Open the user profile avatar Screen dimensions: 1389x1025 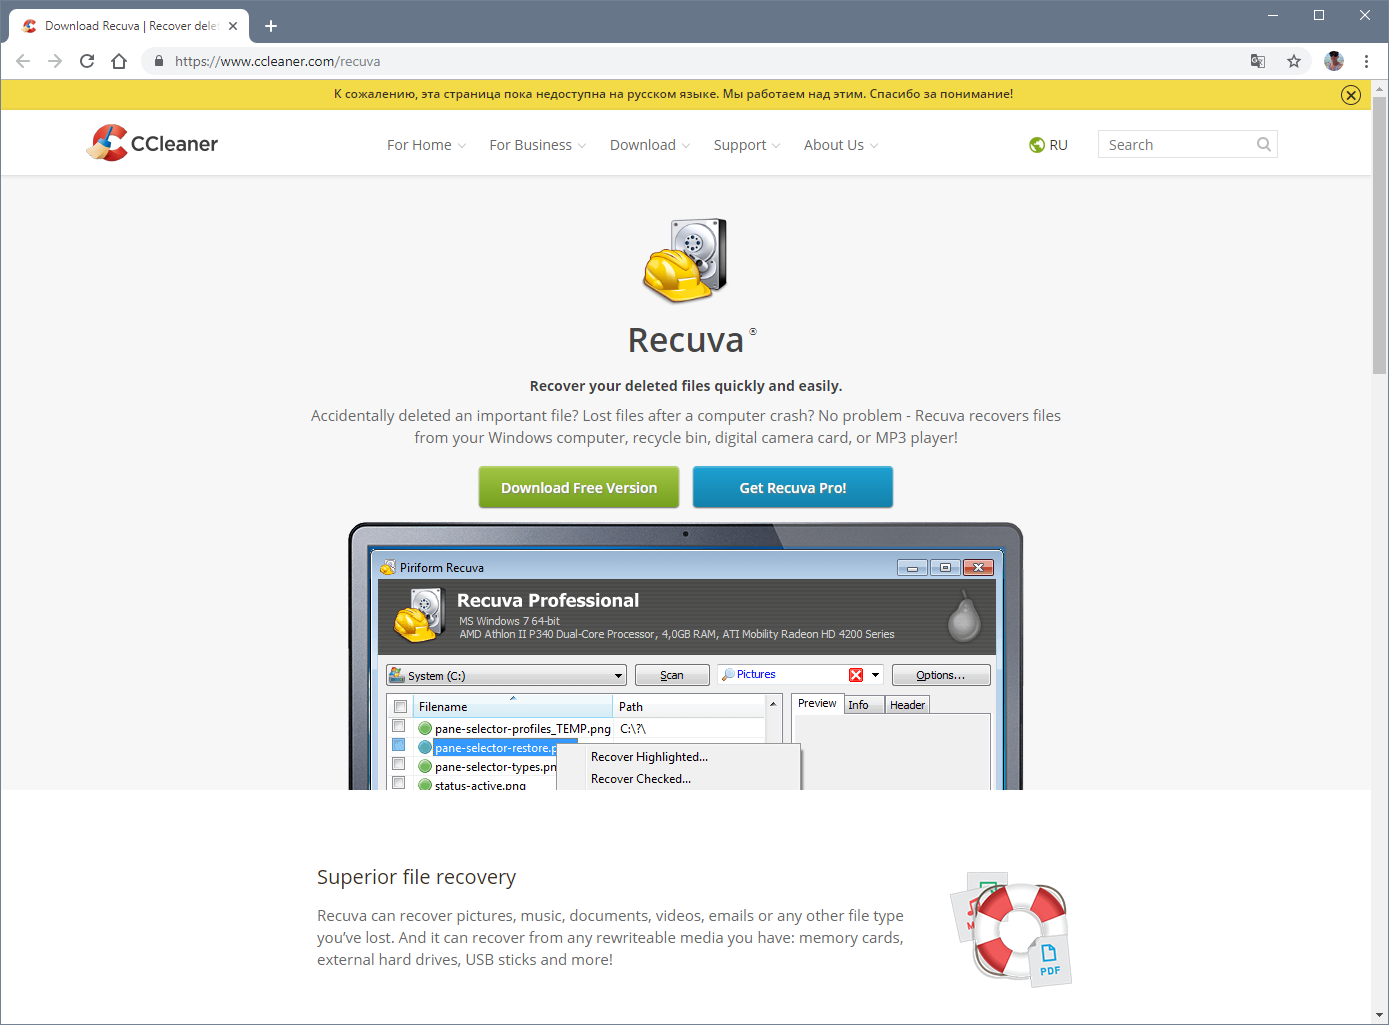[x=1334, y=61]
